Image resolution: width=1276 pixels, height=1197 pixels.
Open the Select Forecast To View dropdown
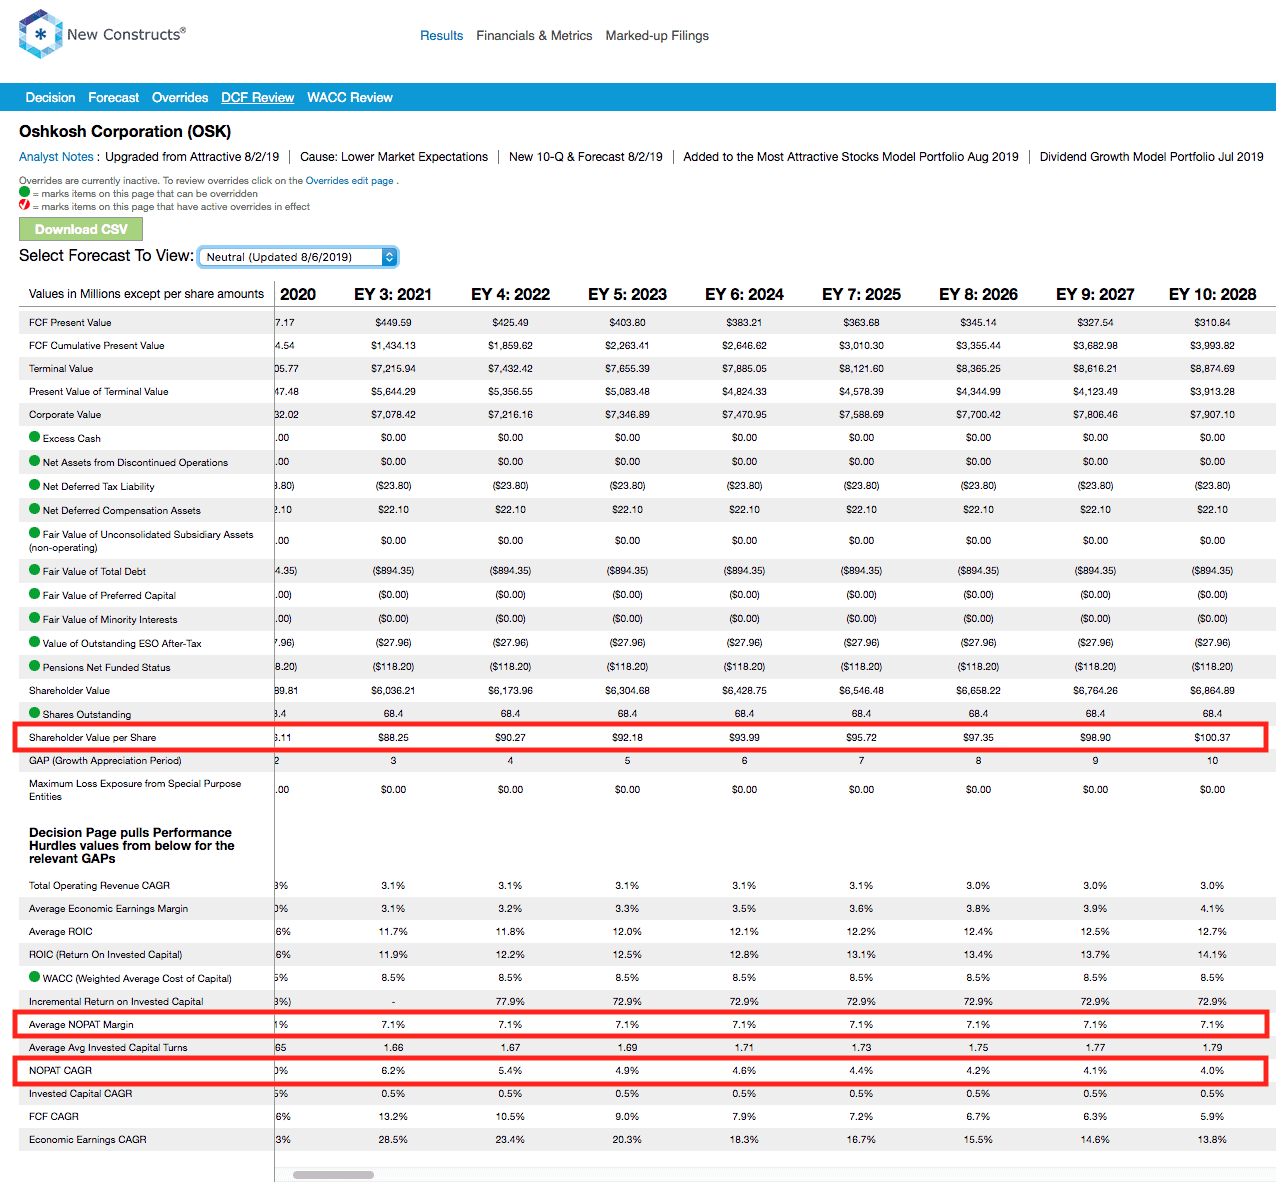pos(298,257)
